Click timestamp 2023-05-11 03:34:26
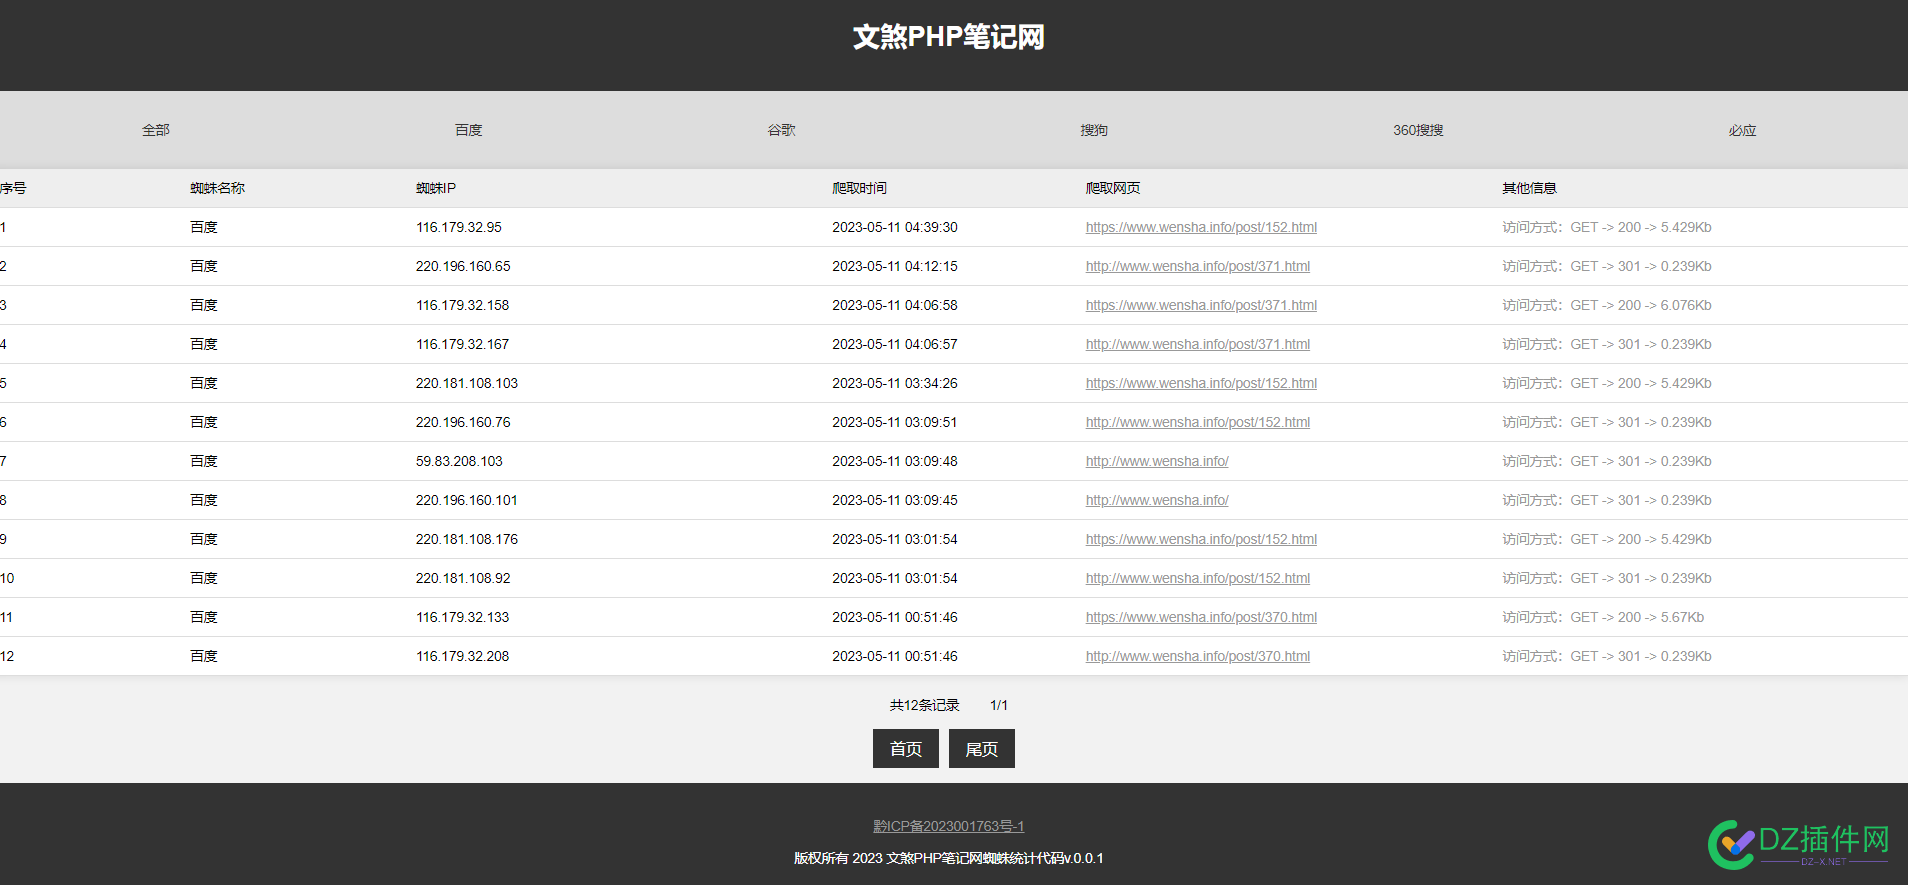Screen dimensions: 1908x885 (895, 383)
